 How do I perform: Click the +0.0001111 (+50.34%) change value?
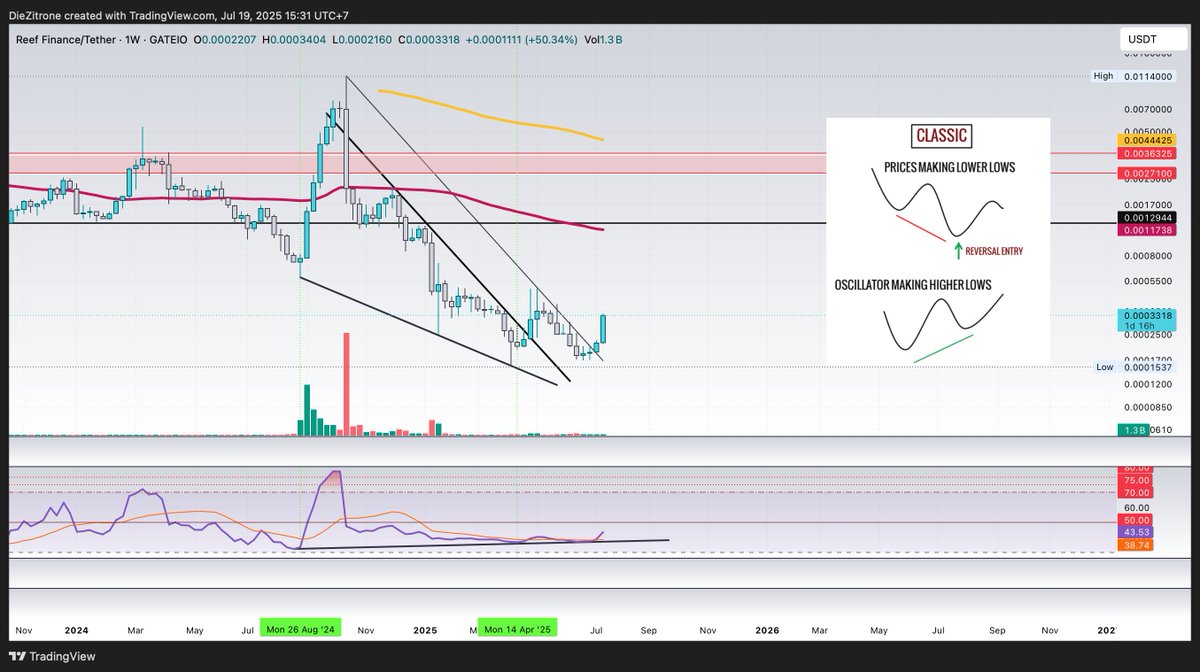click(522, 39)
